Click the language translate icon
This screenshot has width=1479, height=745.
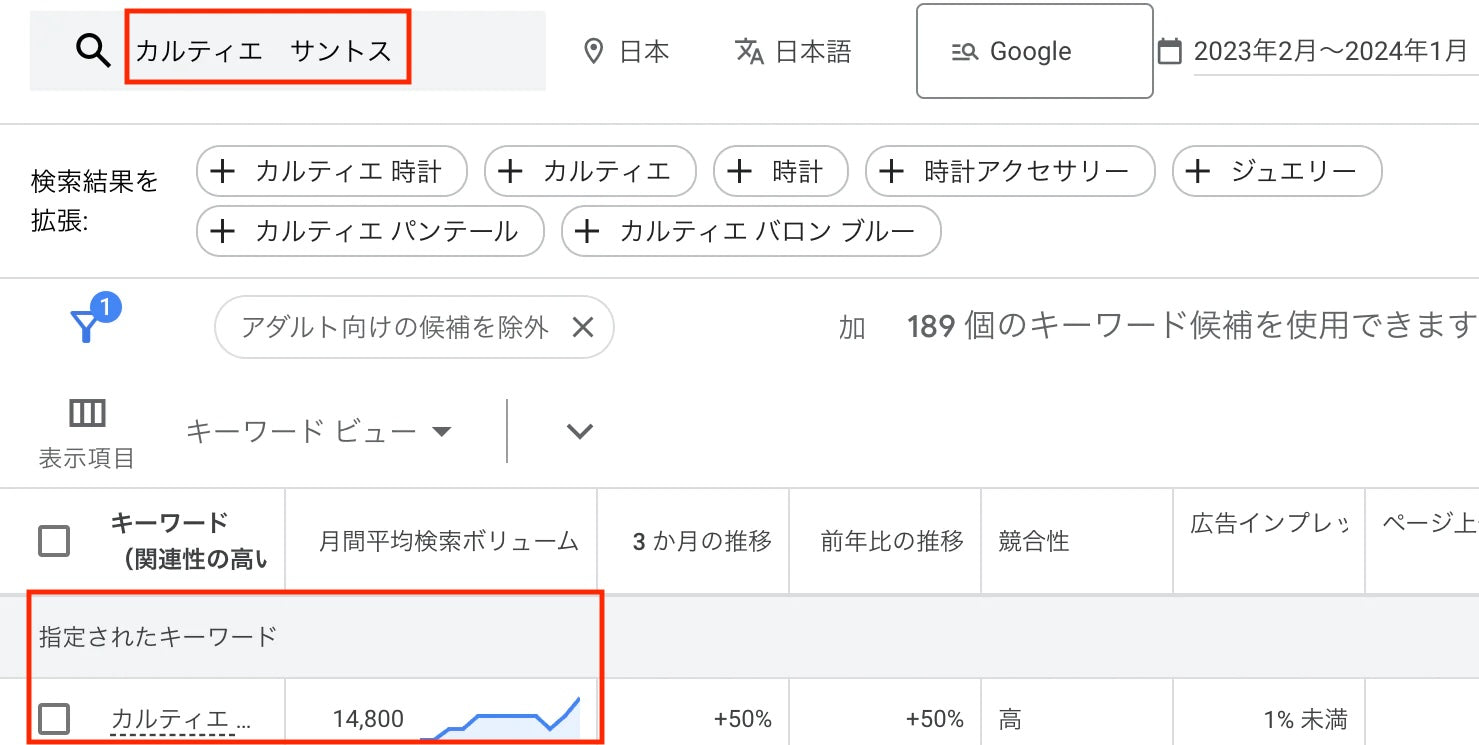[x=749, y=51]
